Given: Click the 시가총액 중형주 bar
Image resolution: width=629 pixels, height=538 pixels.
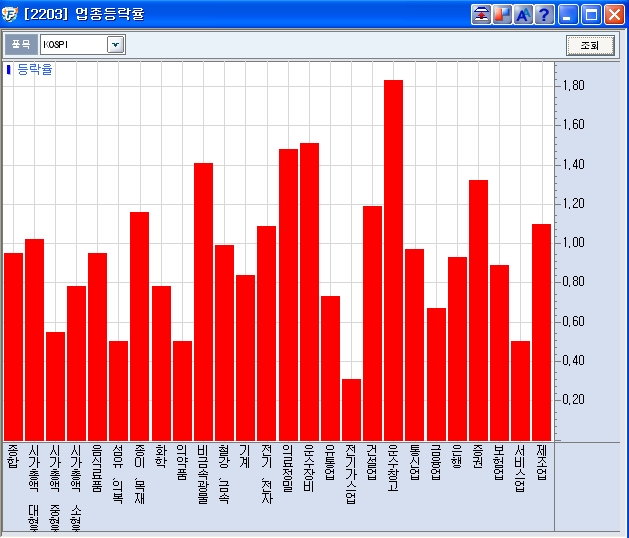Looking at the screenshot, I should pos(55,386).
